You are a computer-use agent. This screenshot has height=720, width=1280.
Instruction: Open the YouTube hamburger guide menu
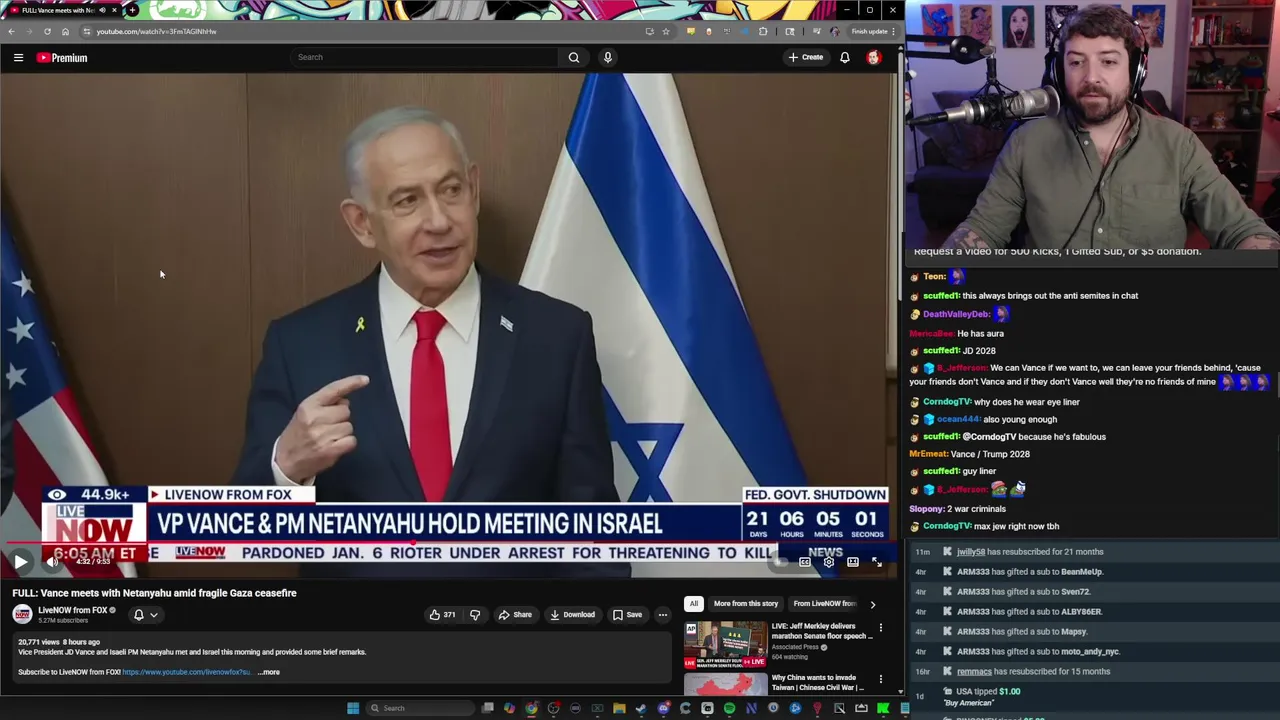pyautogui.click(x=18, y=58)
